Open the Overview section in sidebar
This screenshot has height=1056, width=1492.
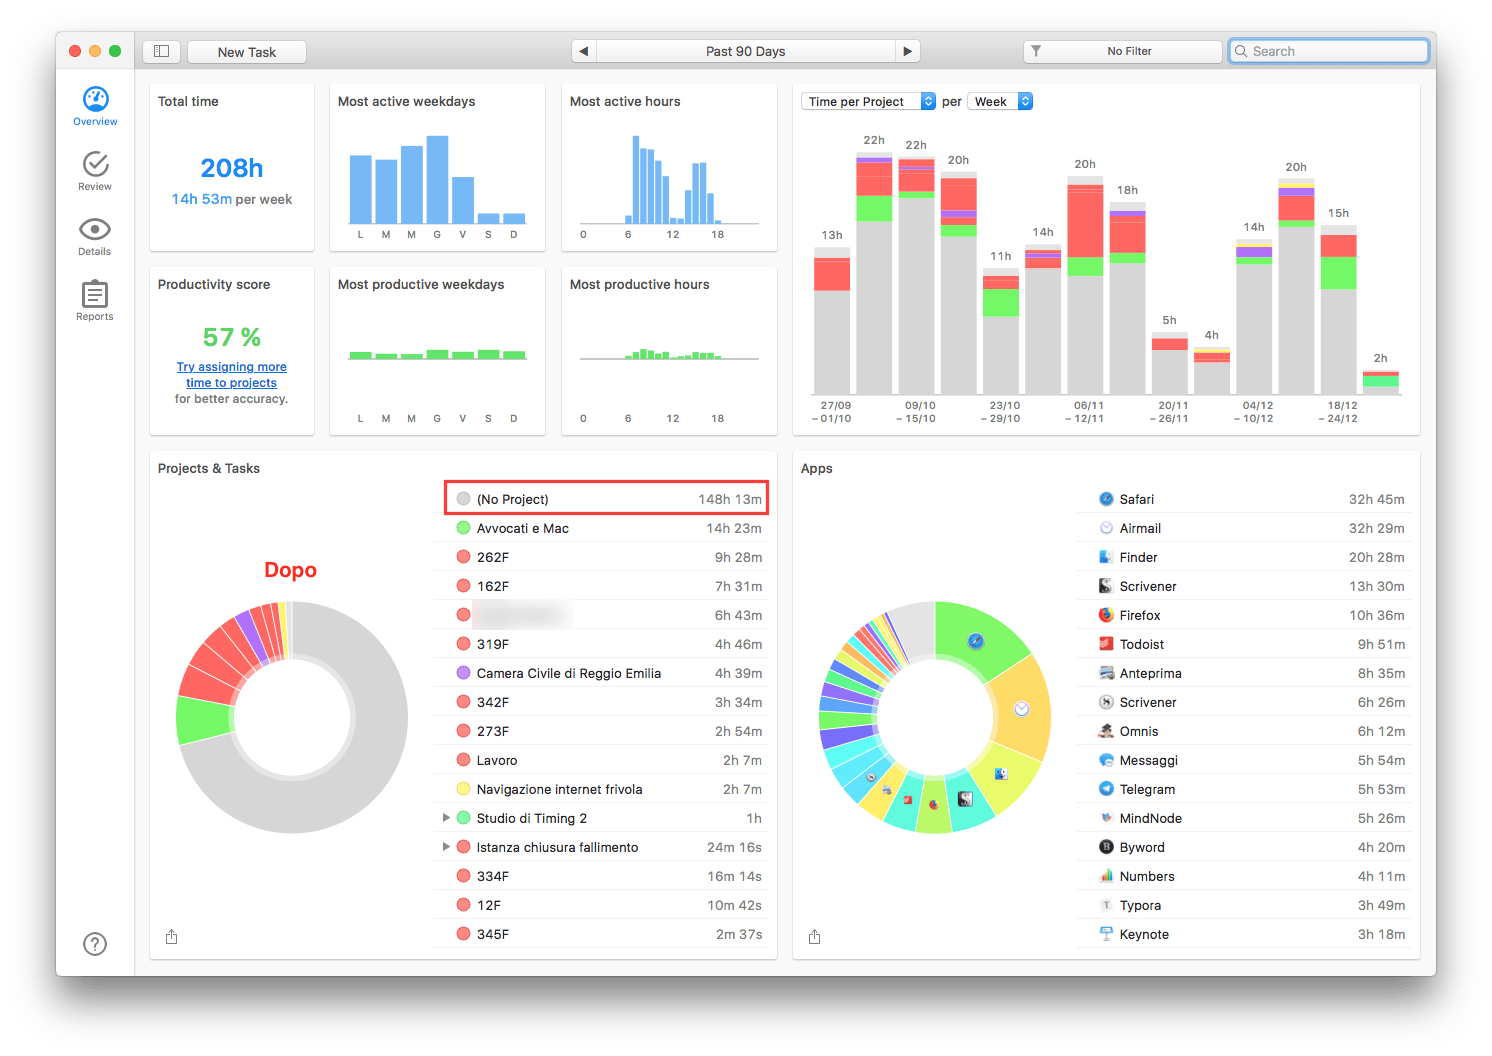tap(95, 106)
